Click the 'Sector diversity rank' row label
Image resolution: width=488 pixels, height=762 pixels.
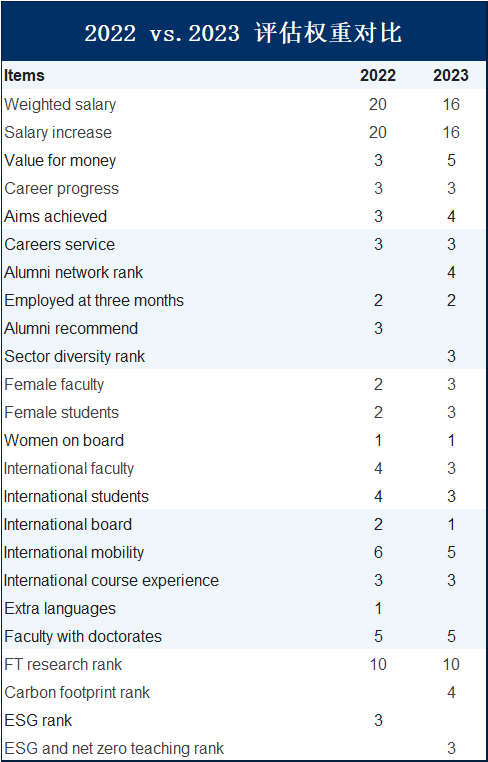pyautogui.click(x=74, y=356)
